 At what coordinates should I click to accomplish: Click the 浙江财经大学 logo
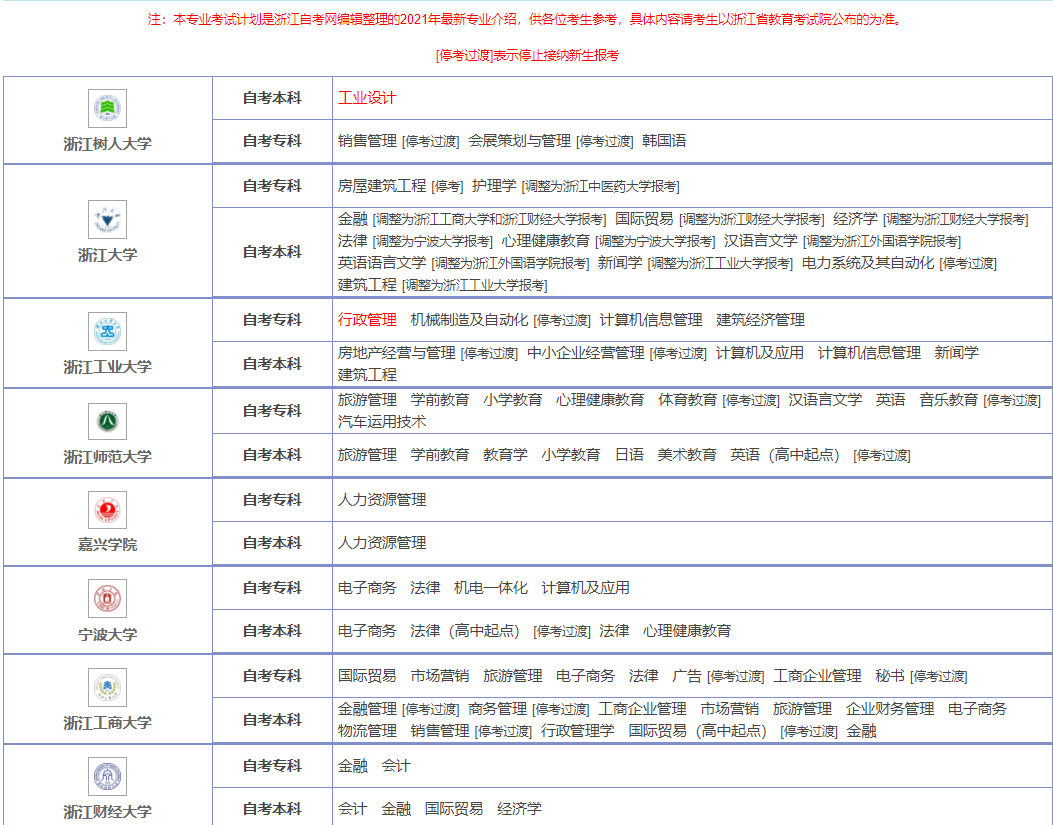[x=107, y=776]
